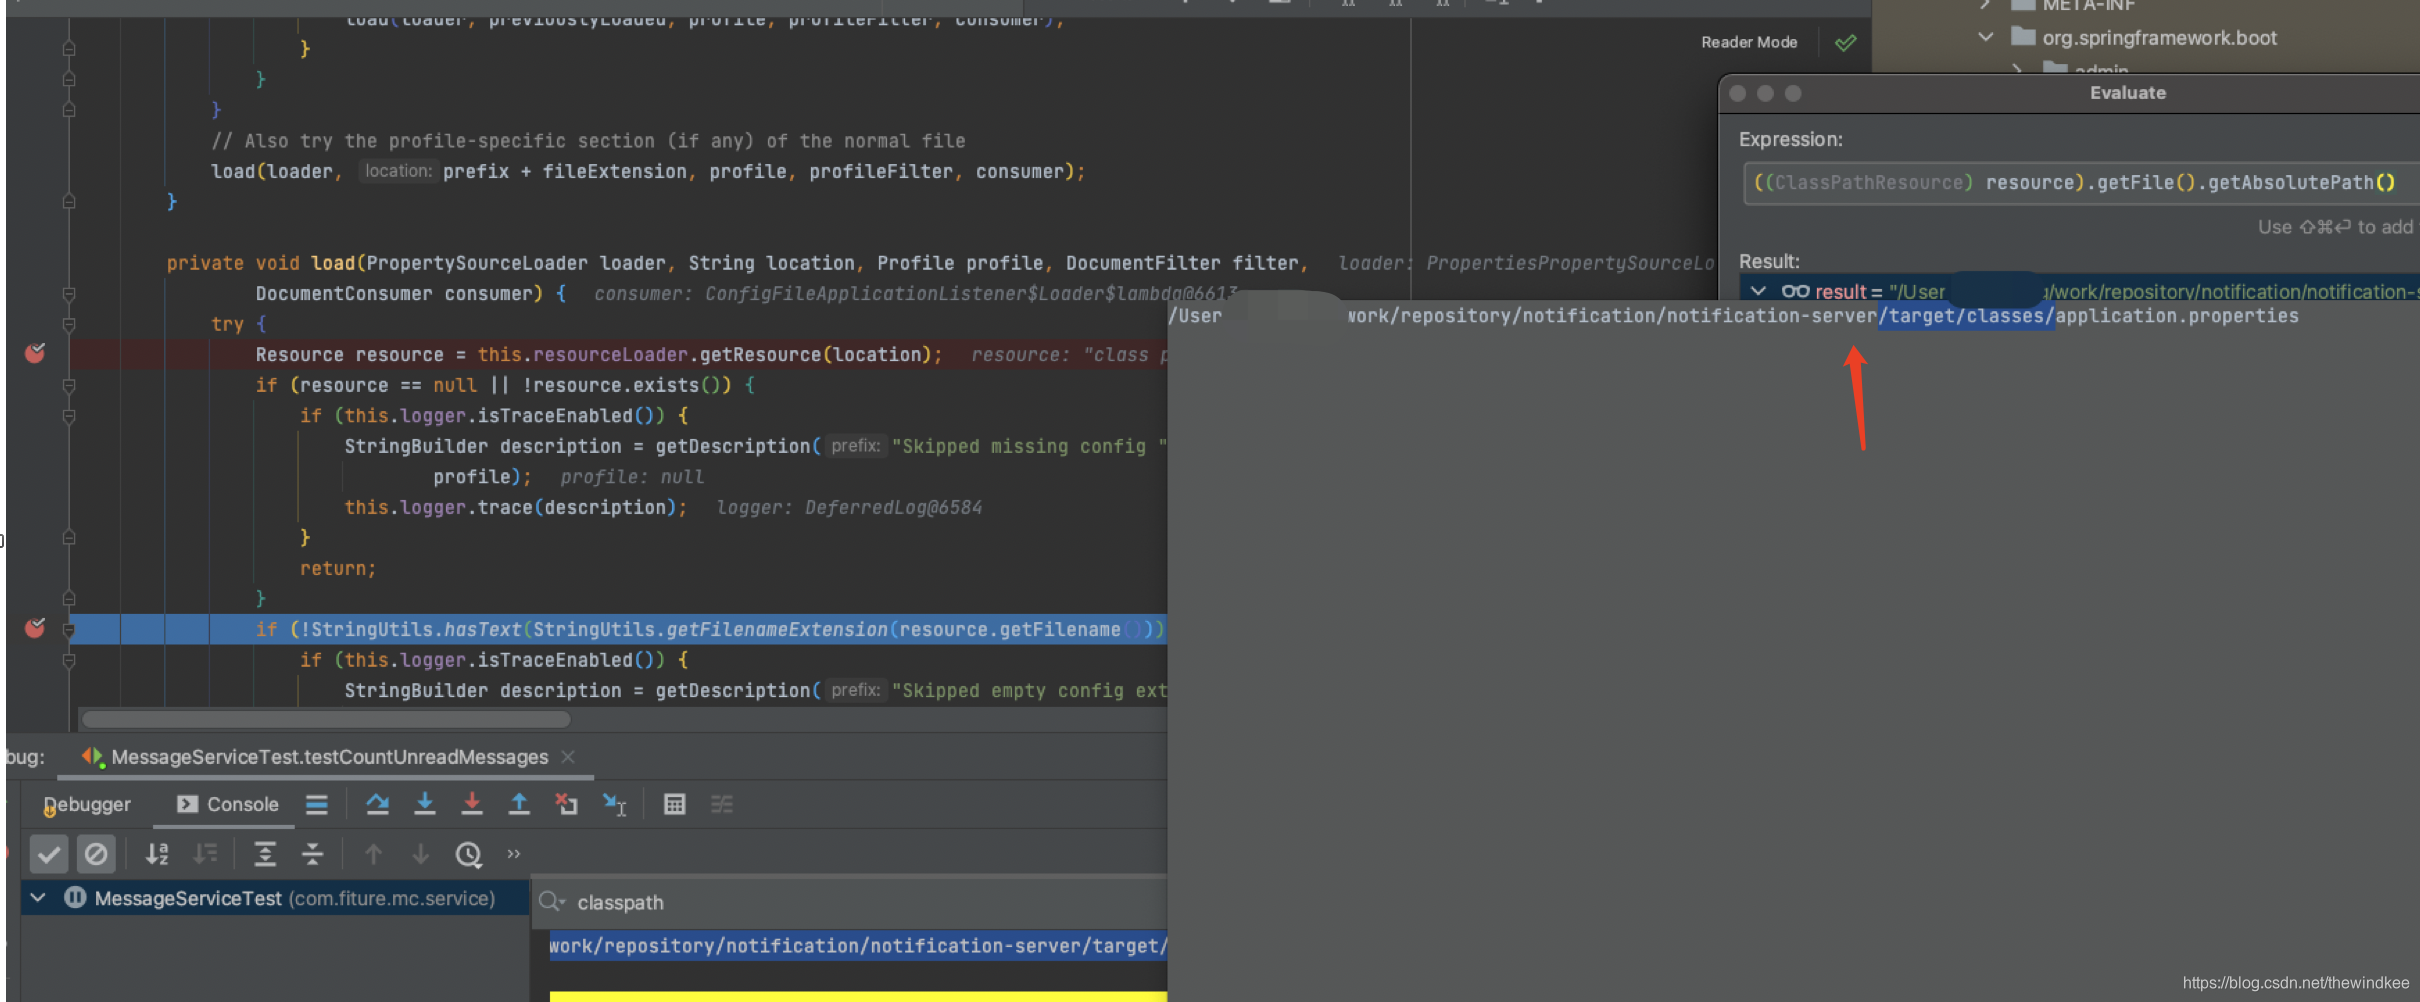Click the console search magnifier icon
Image resolution: width=2420 pixels, height=1002 pixels.
[551, 902]
